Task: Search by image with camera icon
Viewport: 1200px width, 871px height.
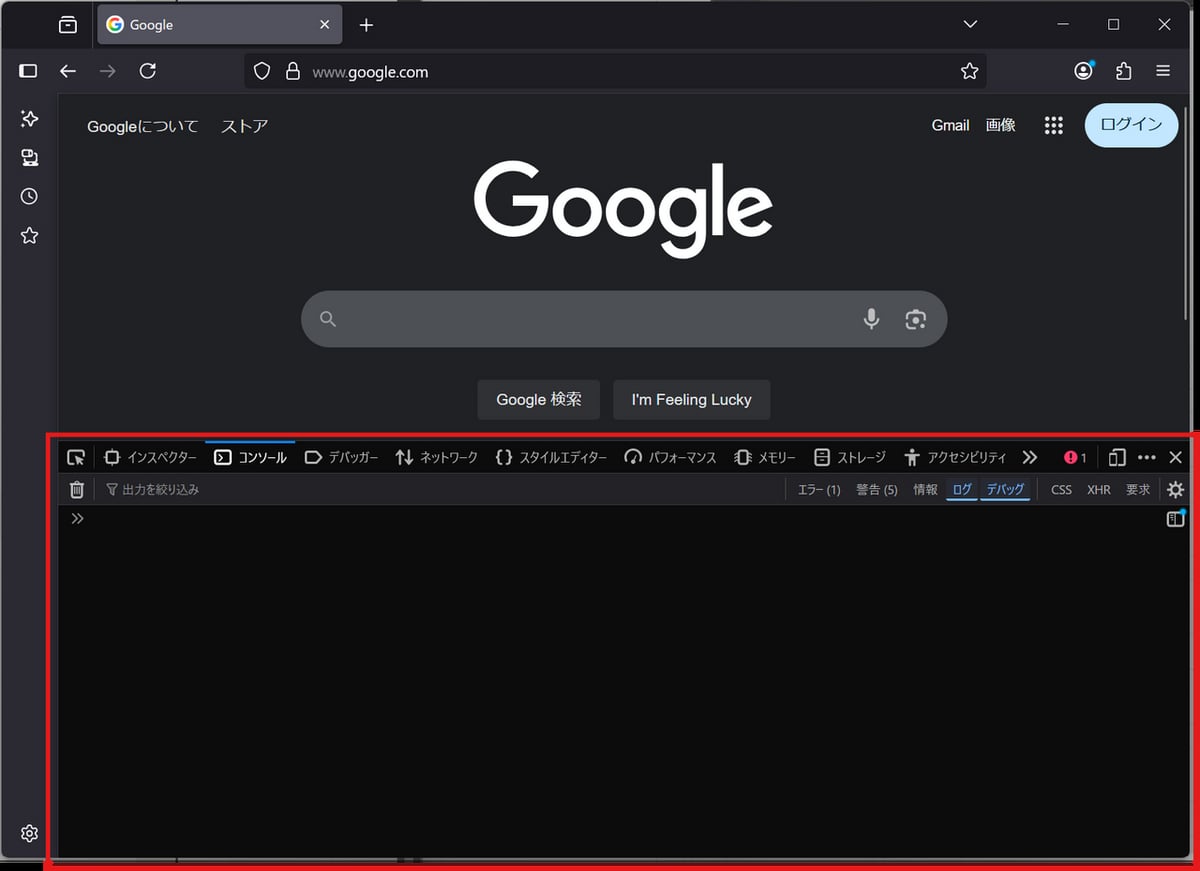Action: pyautogui.click(x=915, y=319)
